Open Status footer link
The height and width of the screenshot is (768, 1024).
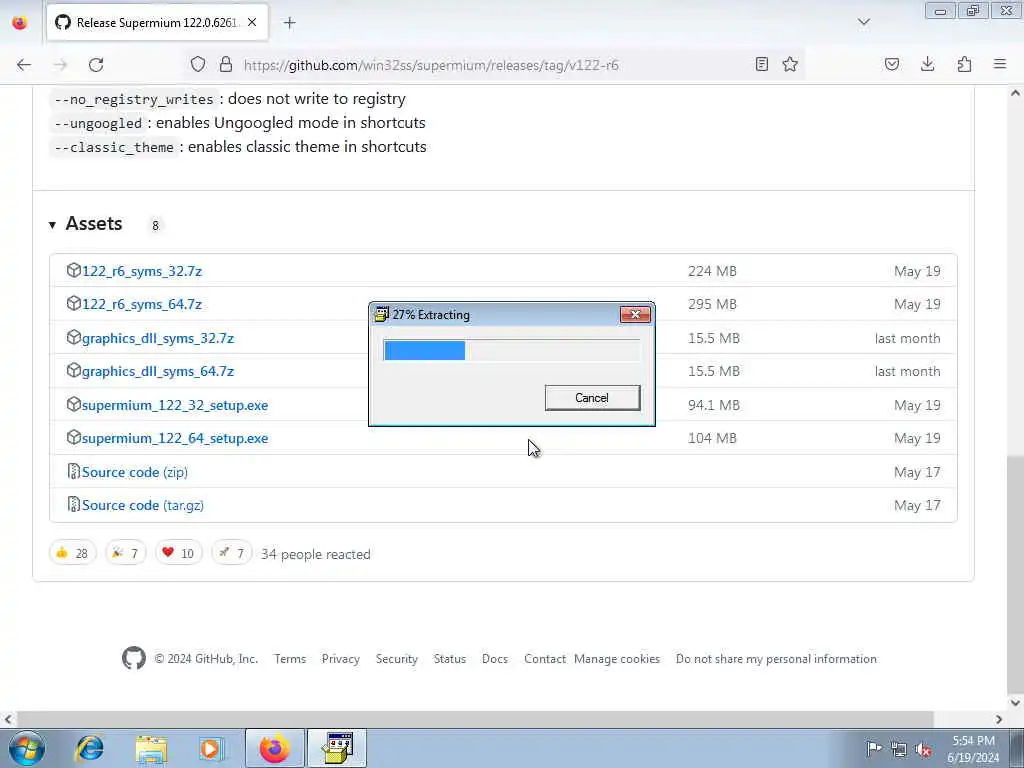coord(450,659)
